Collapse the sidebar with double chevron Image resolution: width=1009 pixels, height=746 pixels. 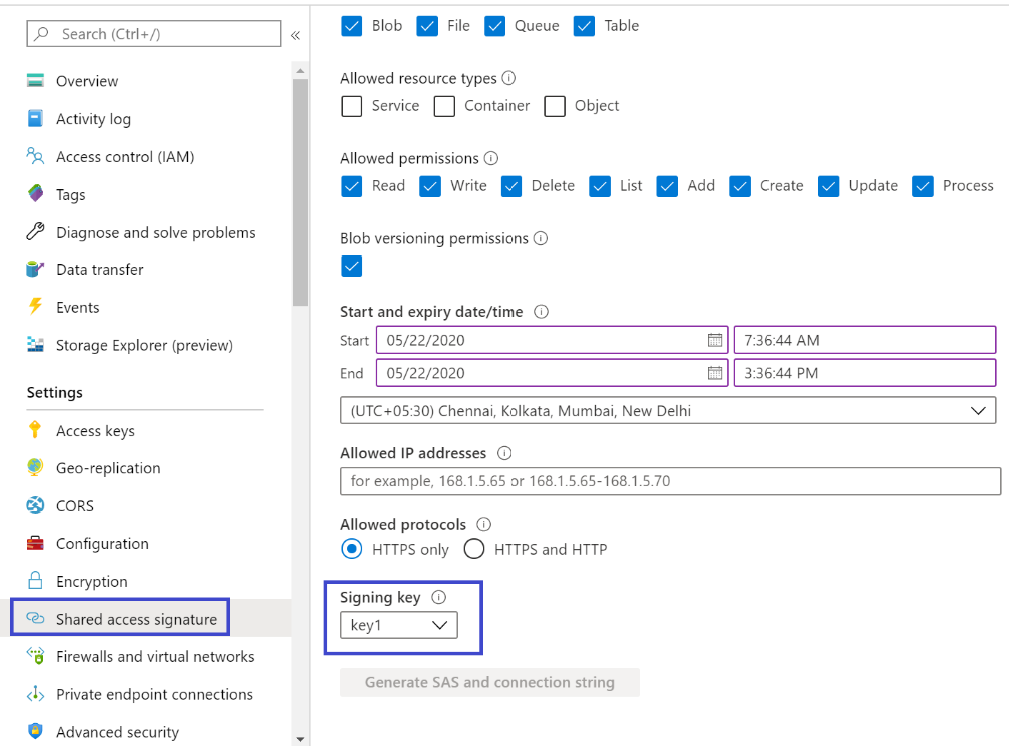[x=295, y=35]
